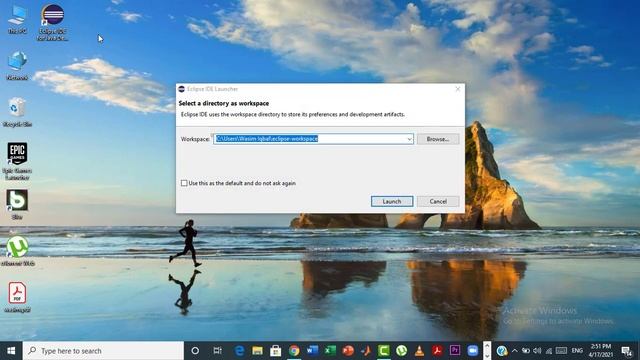Click Cortana circle icon on taskbar
640x360 pixels.
[195, 351]
